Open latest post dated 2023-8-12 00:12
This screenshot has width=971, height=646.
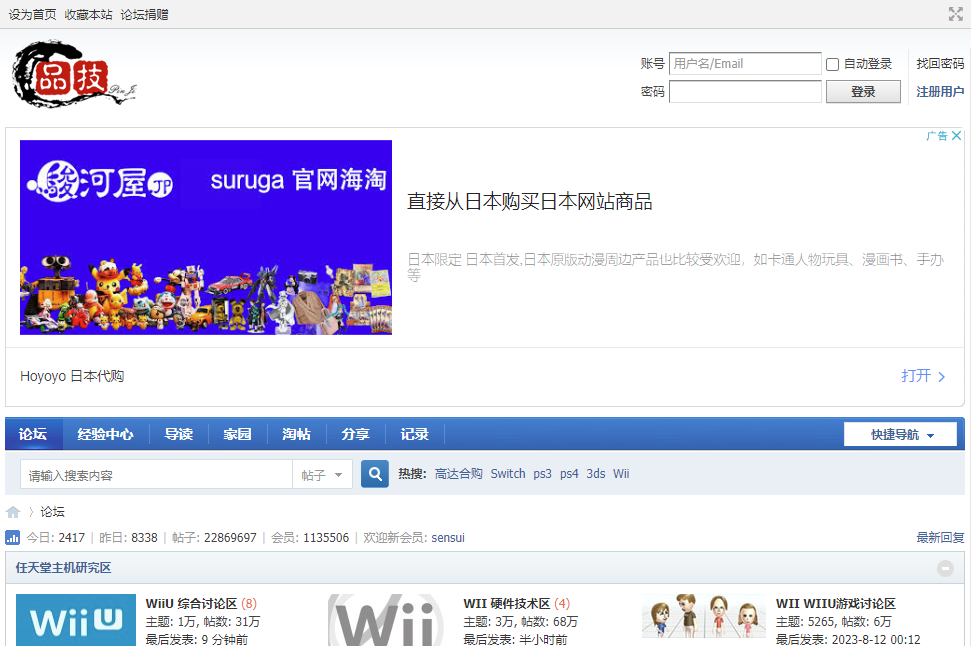876,639
